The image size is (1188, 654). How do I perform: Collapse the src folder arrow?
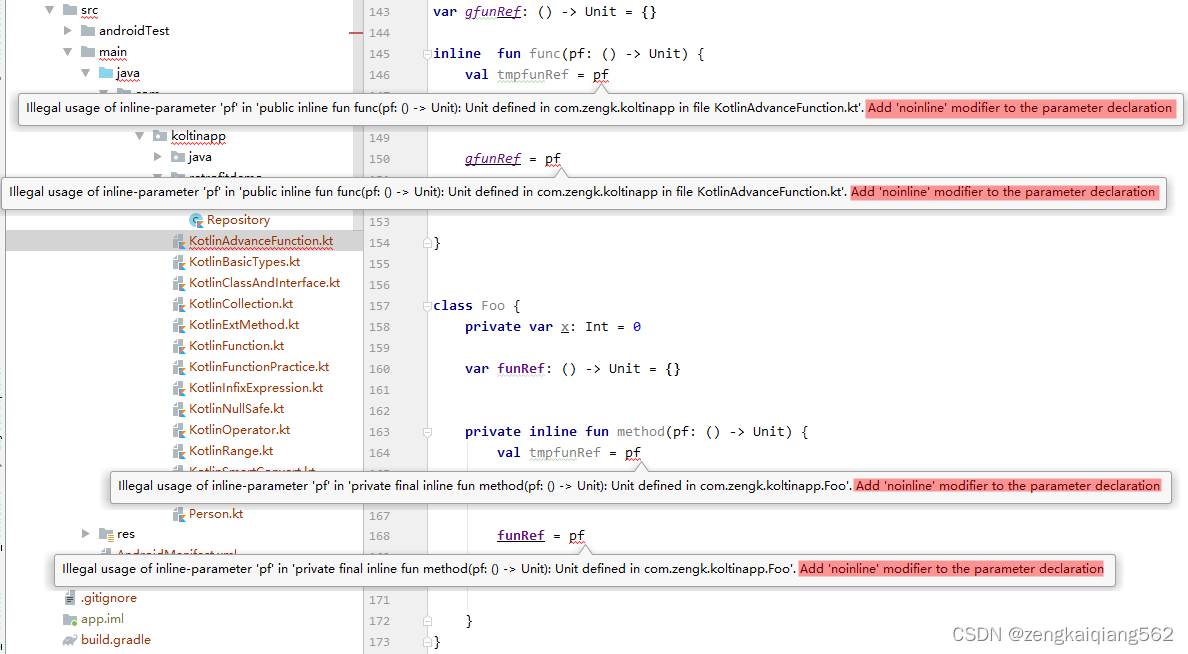coord(50,10)
